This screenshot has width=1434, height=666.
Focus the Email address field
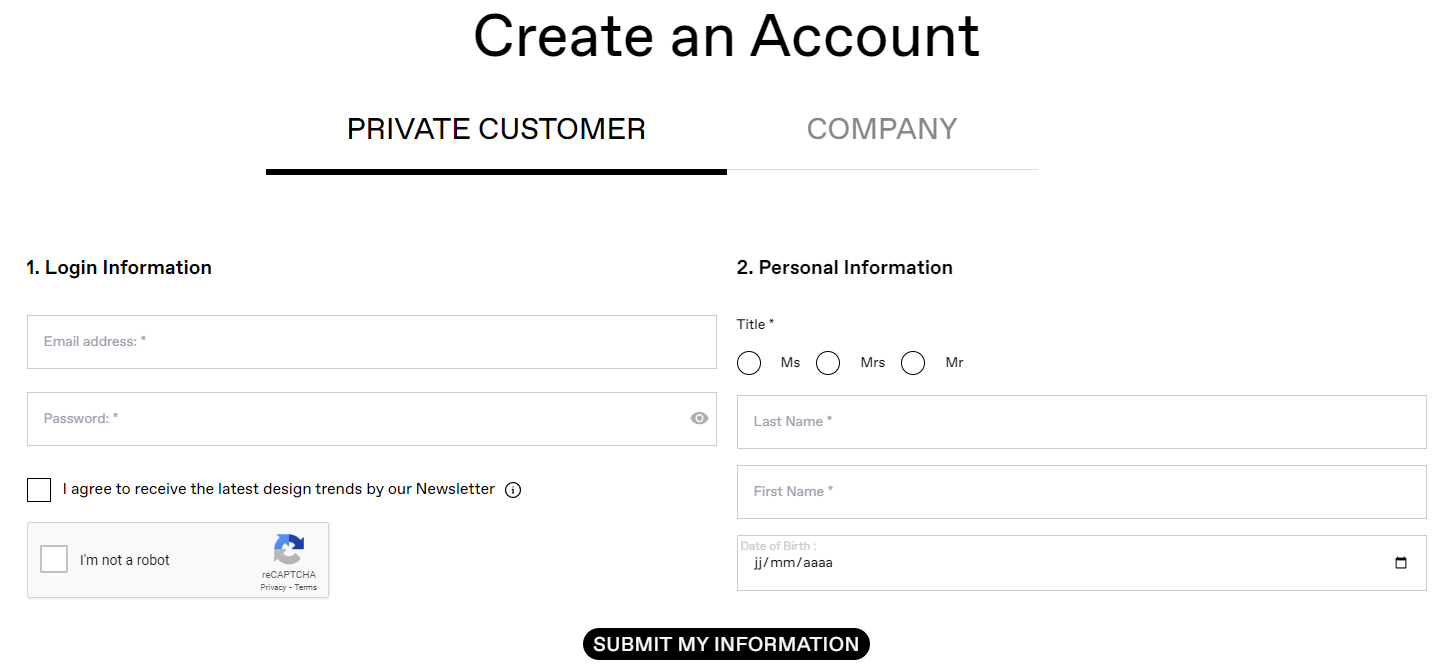[372, 342]
